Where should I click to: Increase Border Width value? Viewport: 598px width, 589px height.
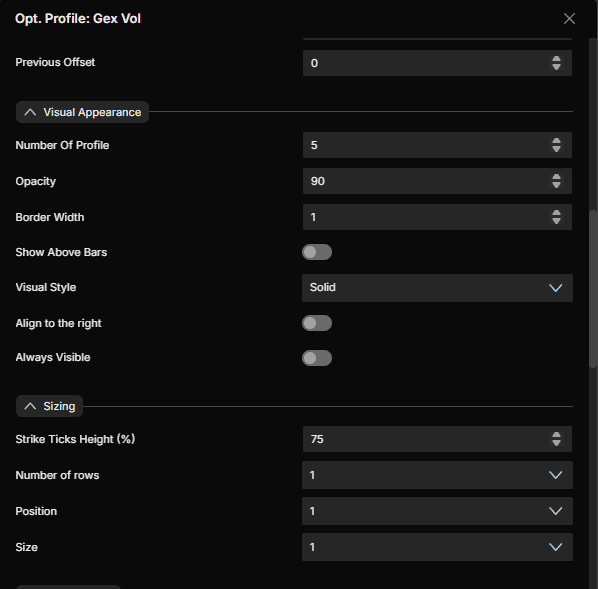pos(556,213)
